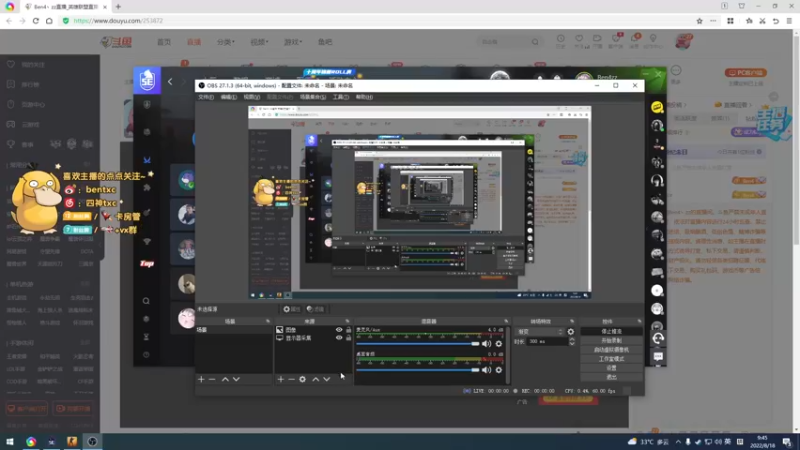Image resolution: width=800 pixels, height=450 pixels.
Task: Open the 场景集合(S) menu in OBS
Action: tap(313, 97)
